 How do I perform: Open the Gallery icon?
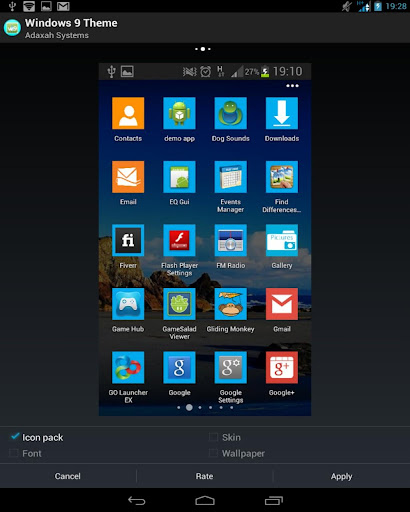282,240
